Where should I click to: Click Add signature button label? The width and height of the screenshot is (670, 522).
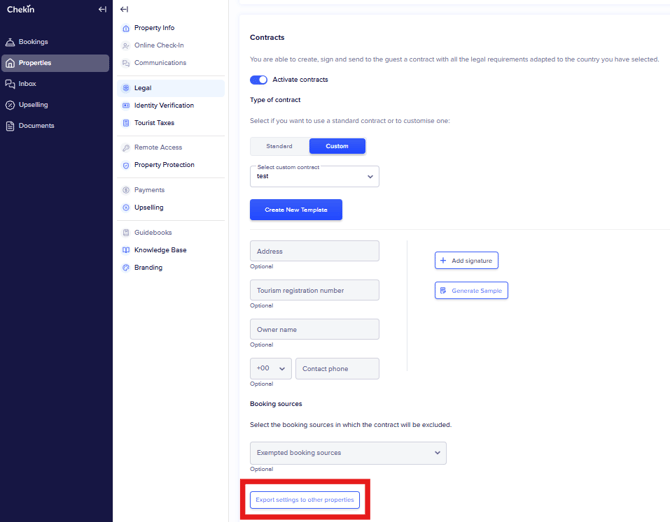(472, 261)
